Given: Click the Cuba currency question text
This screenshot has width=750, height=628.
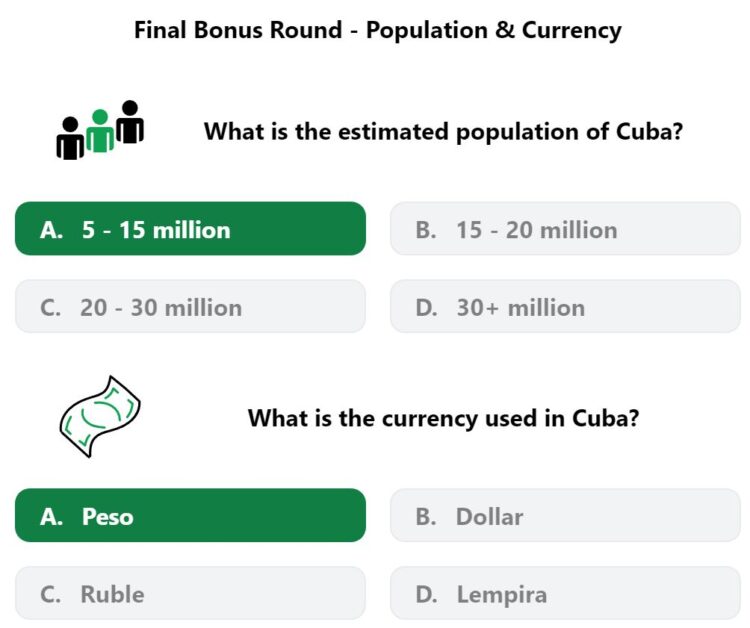Looking at the screenshot, I should [x=443, y=418].
